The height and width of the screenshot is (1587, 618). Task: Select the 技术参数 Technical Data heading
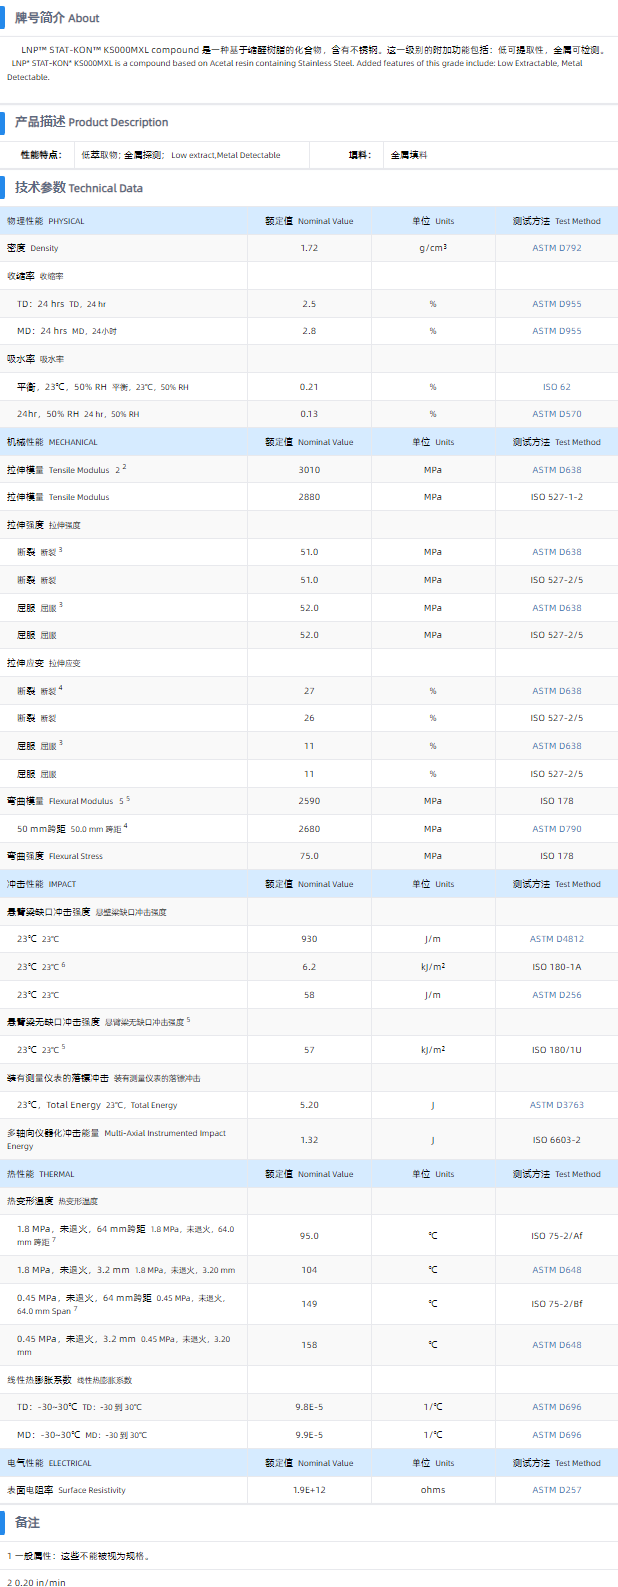pyautogui.click(x=78, y=188)
